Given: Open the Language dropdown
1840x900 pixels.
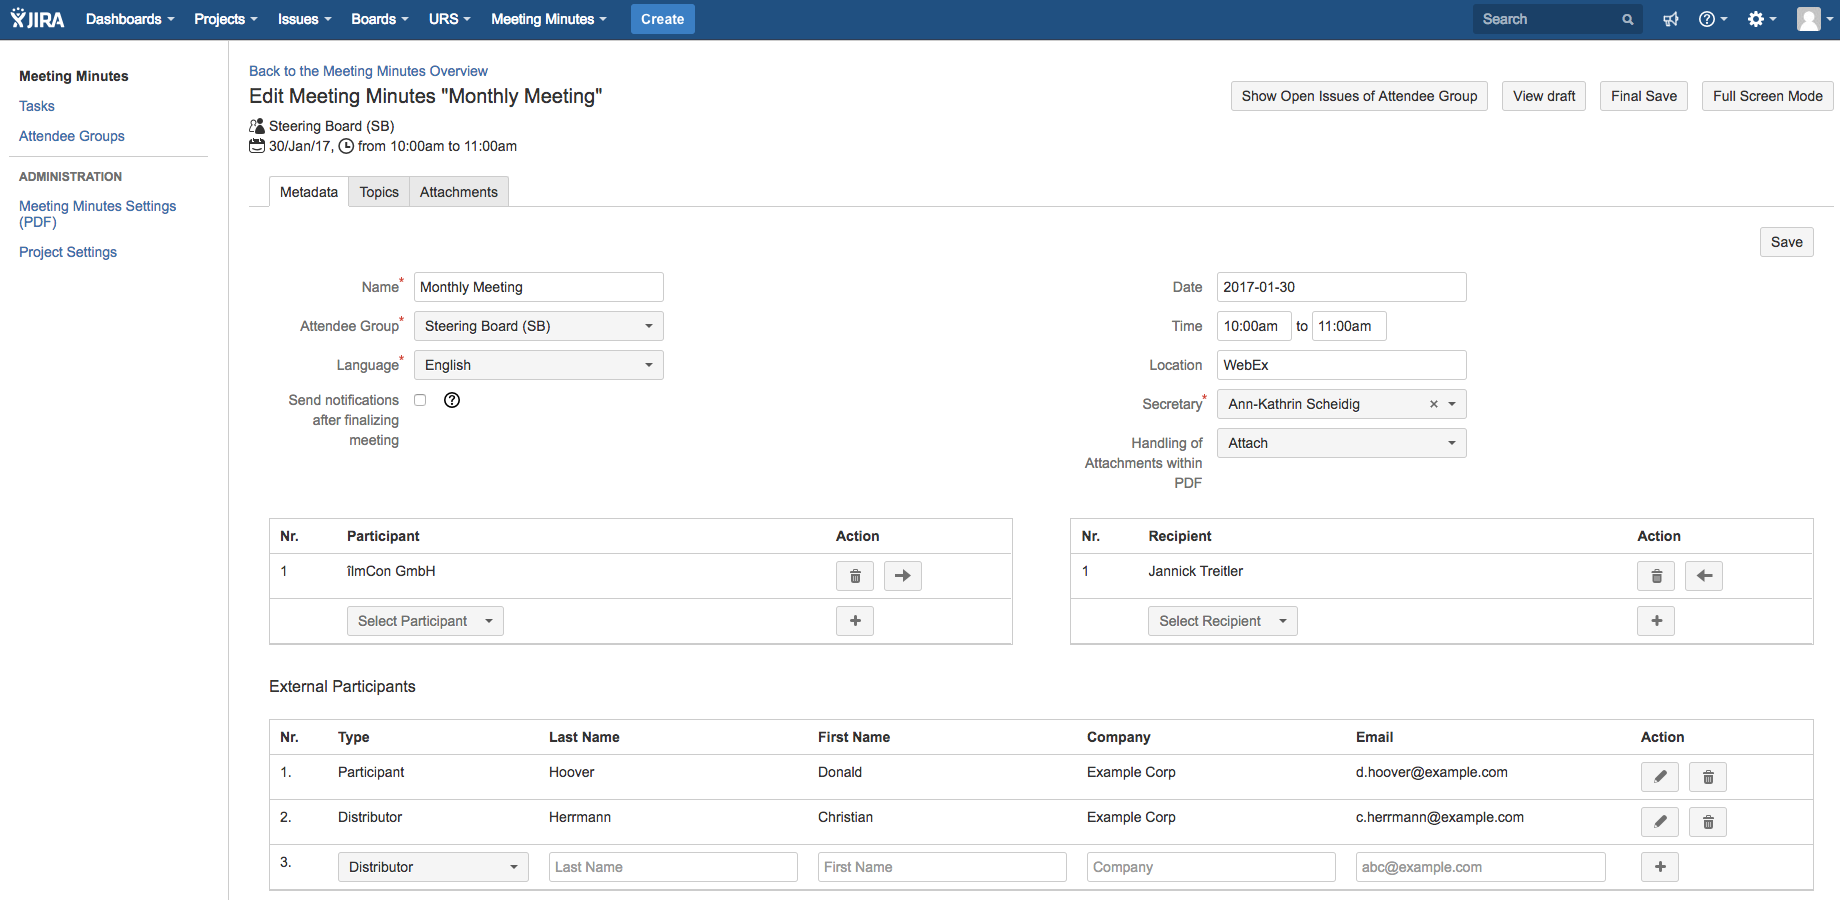Looking at the screenshot, I should pyautogui.click(x=539, y=365).
